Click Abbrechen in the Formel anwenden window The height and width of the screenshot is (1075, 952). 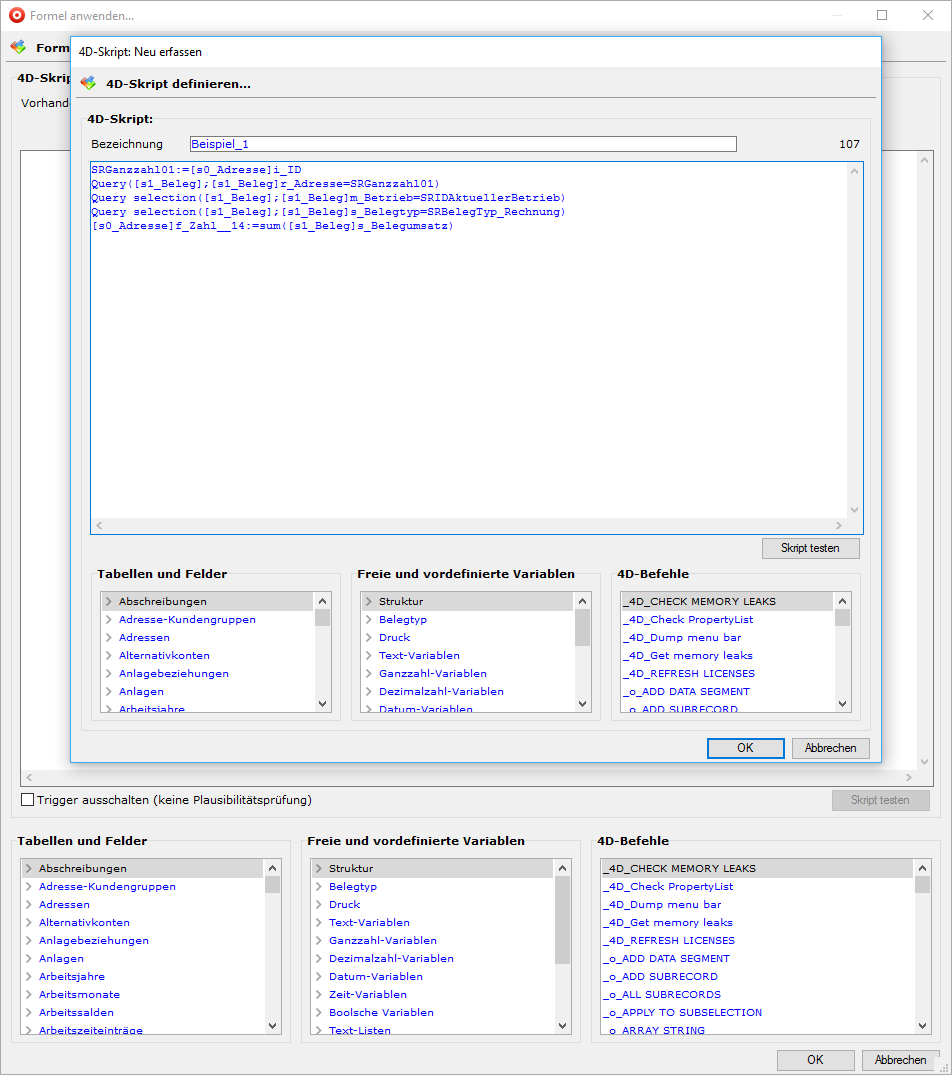900,1060
